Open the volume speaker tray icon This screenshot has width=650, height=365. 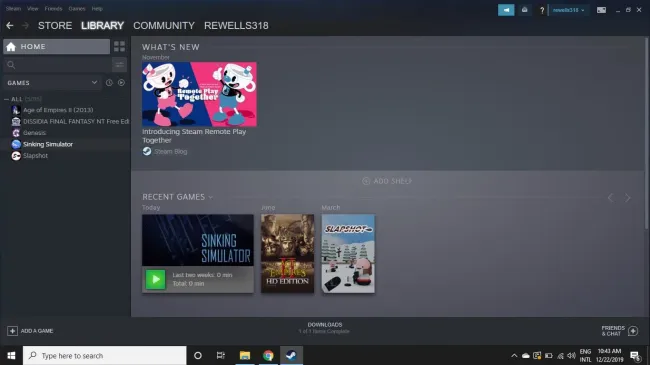(x=571, y=355)
